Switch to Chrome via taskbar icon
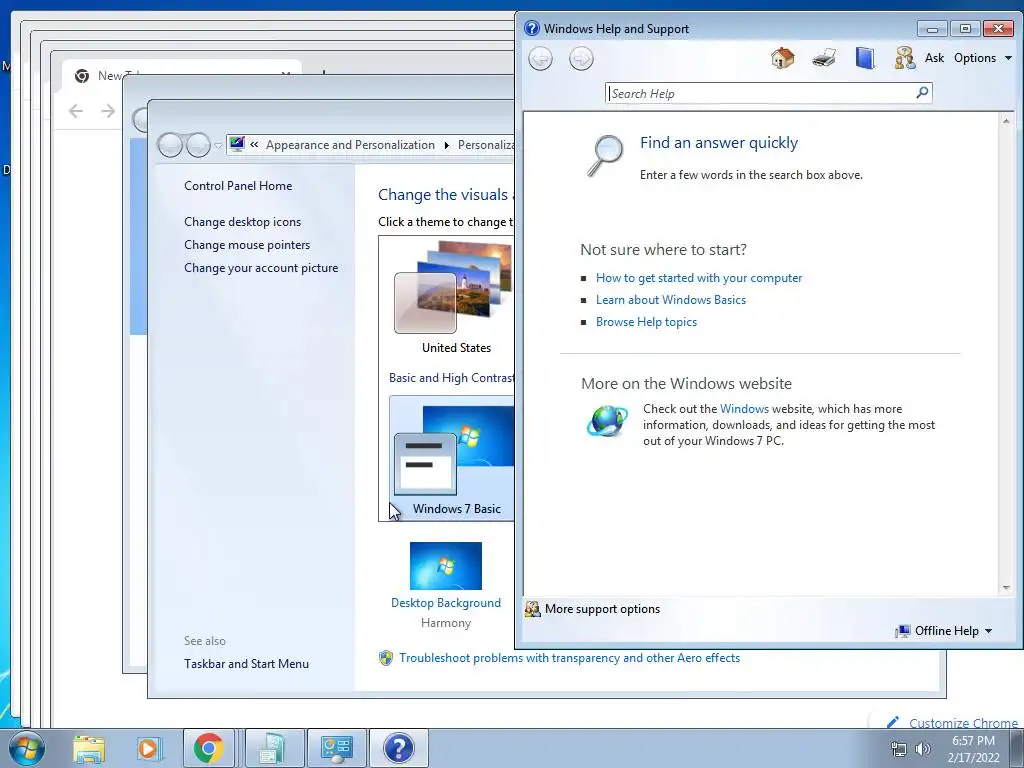The width and height of the screenshot is (1024, 768). [x=208, y=748]
